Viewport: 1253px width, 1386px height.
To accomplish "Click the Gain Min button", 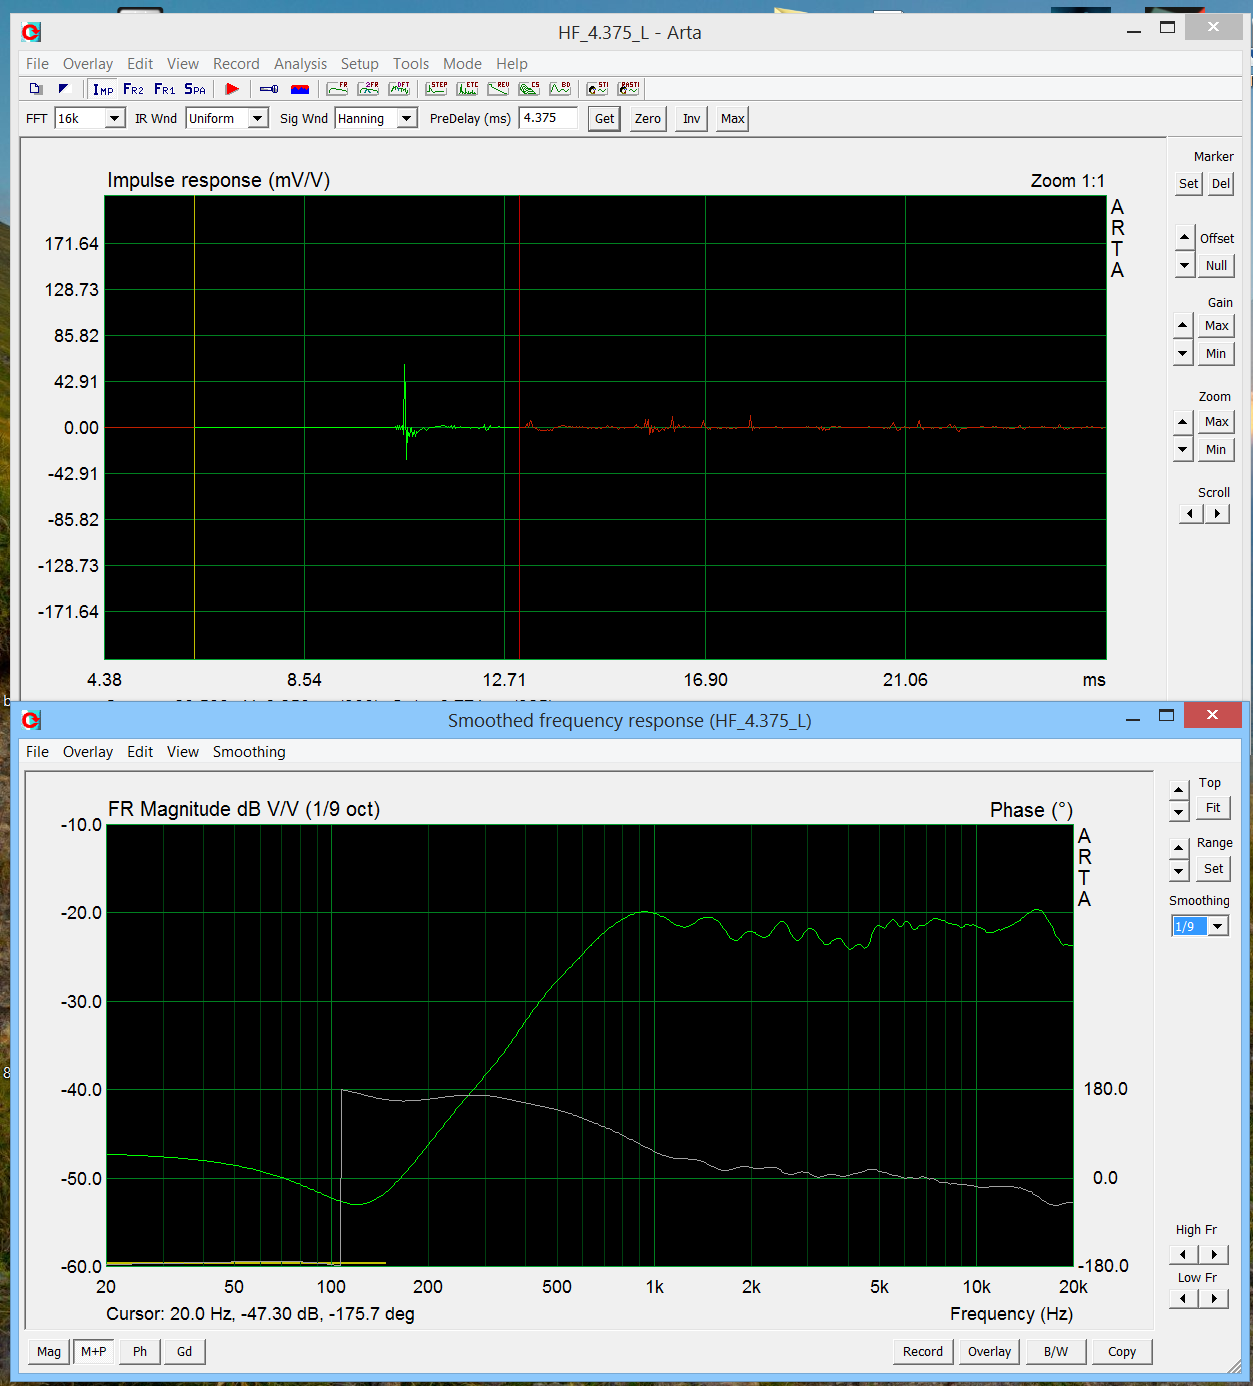I will coord(1216,354).
